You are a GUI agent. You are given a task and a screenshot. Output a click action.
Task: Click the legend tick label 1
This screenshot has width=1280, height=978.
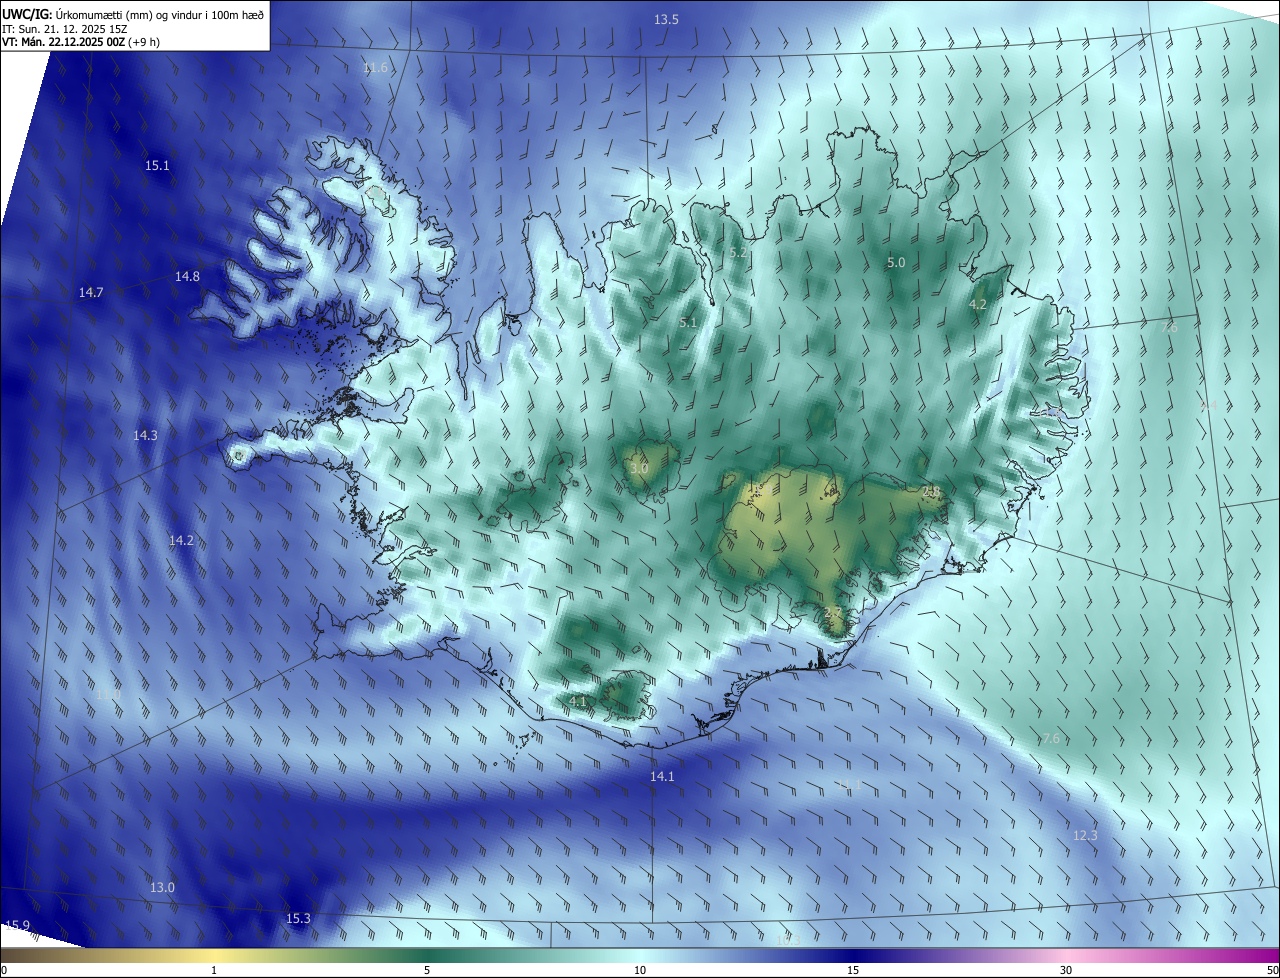click(x=214, y=971)
